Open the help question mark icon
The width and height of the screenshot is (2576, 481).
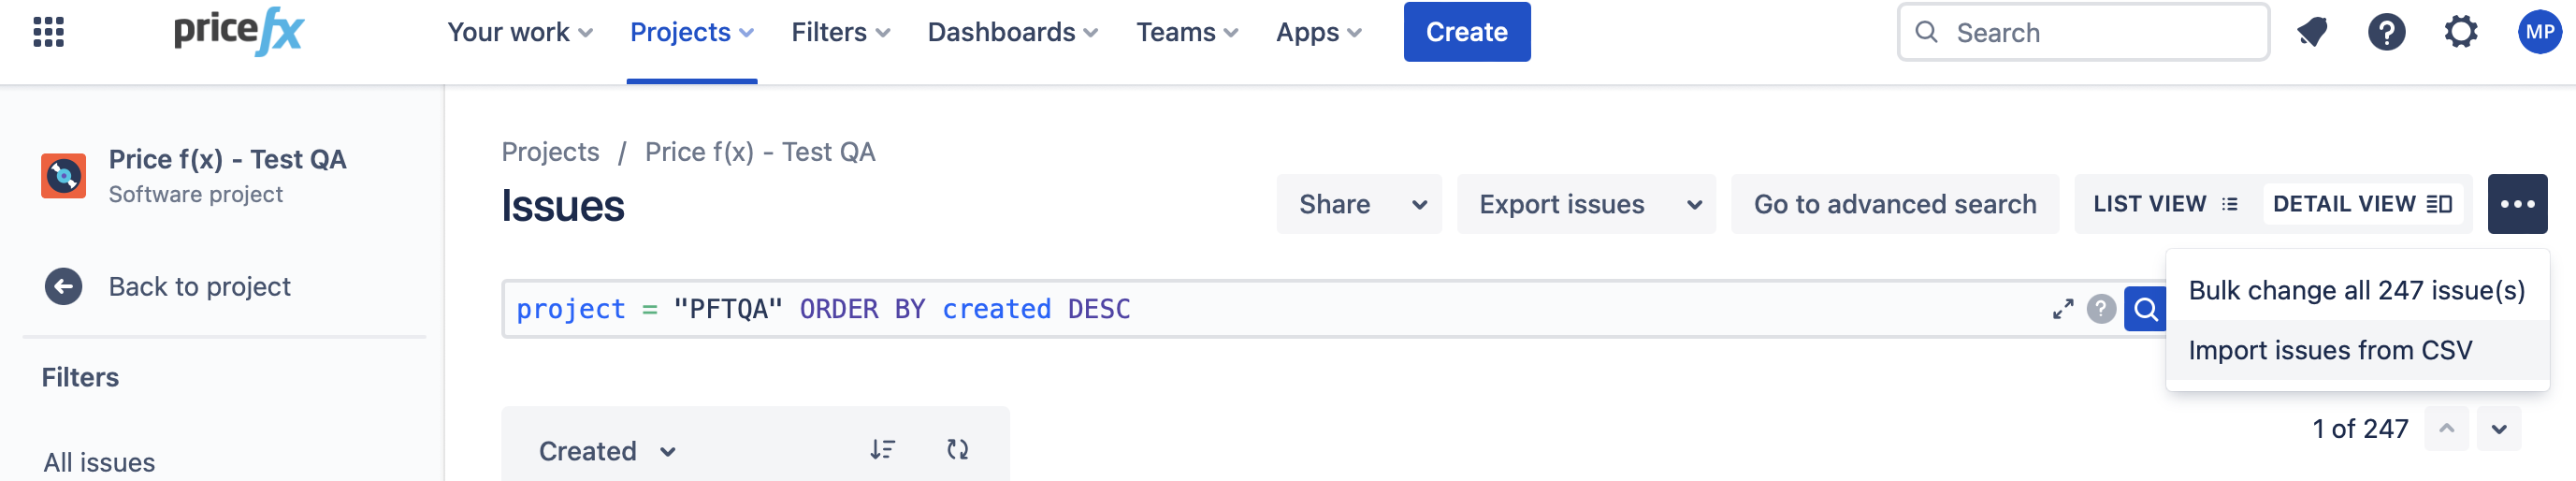2385,32
